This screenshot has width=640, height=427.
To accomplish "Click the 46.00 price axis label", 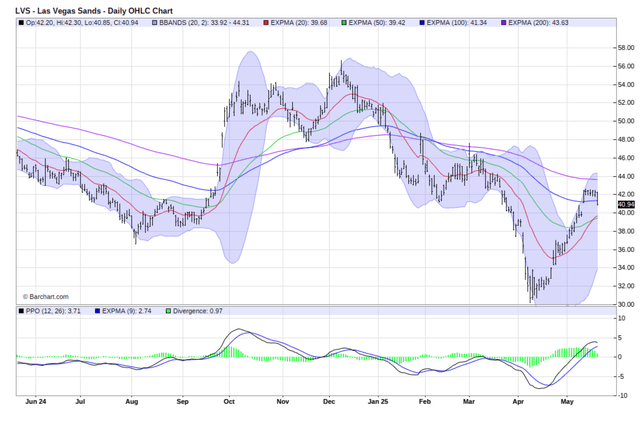I will point(626,158).
